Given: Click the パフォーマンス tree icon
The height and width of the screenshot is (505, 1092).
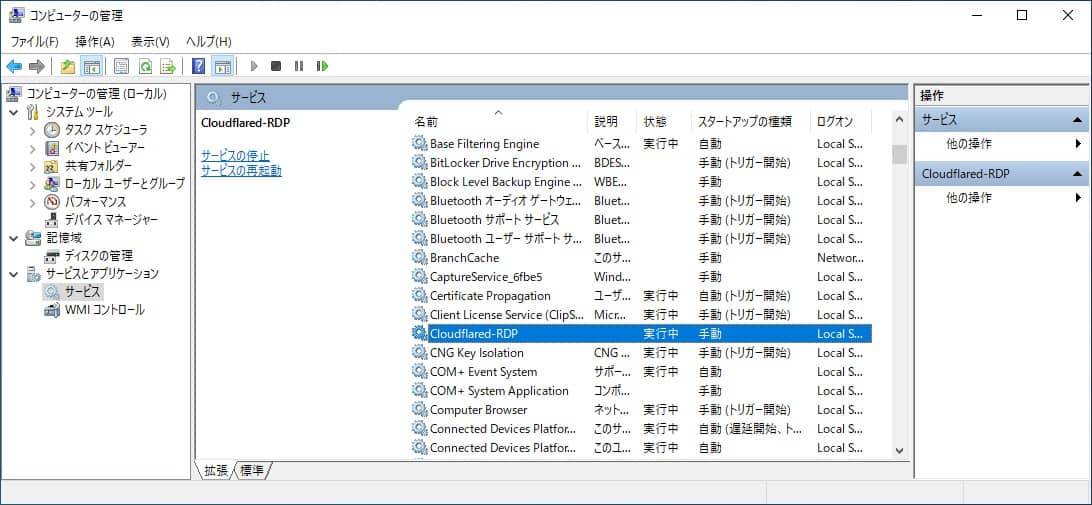Looking at the screenshot, I should coord(52,202).
